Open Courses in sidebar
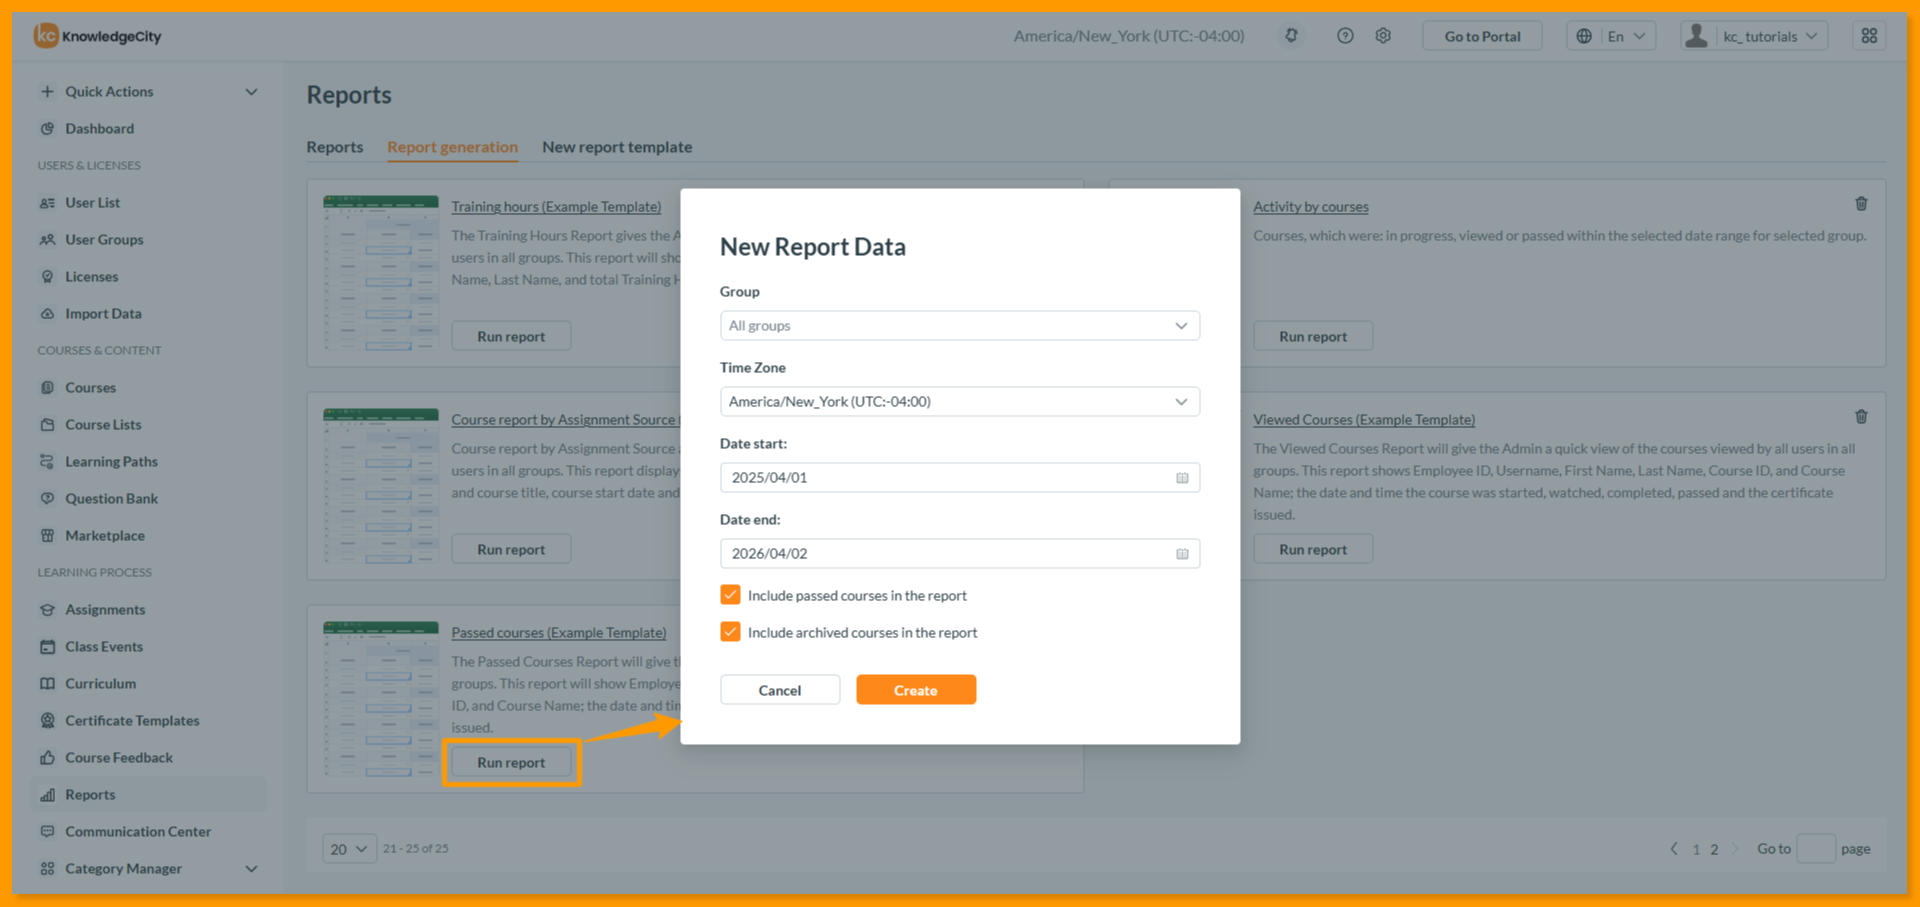 pos(90,387)
